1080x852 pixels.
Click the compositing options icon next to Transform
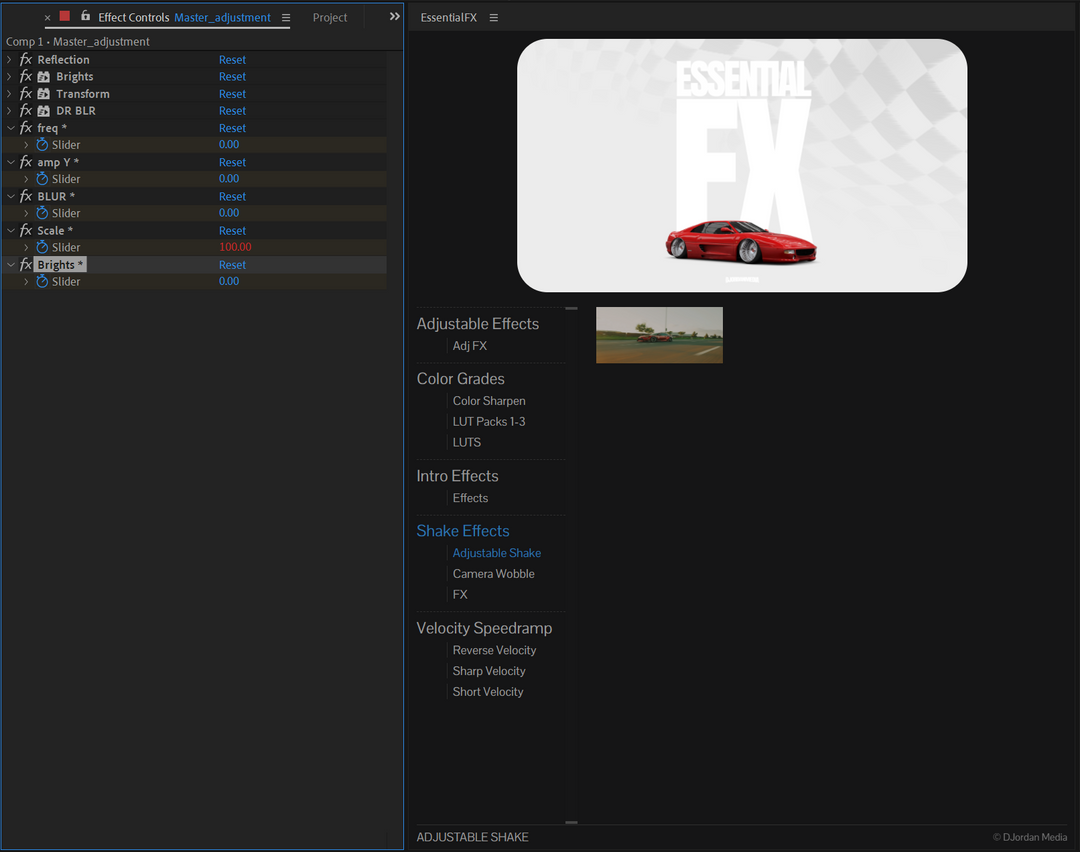[x=44, y=93]
